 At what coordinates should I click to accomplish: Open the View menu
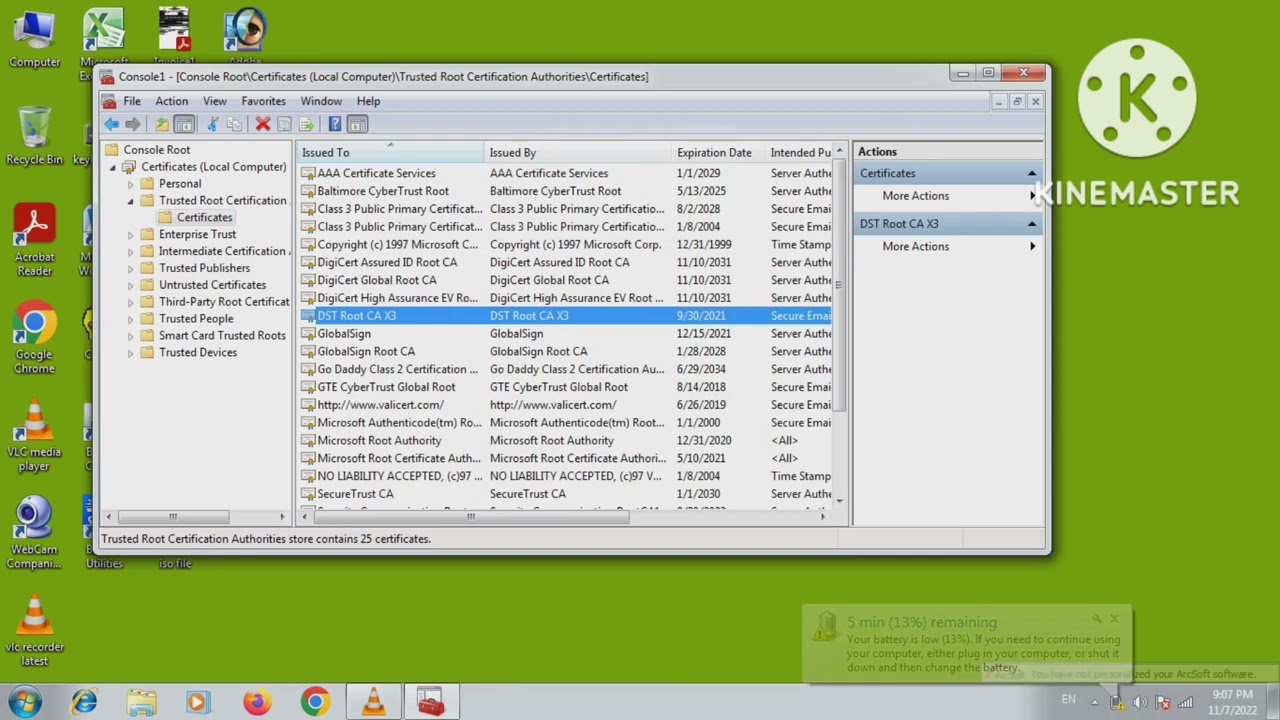[x=215, y=101]
